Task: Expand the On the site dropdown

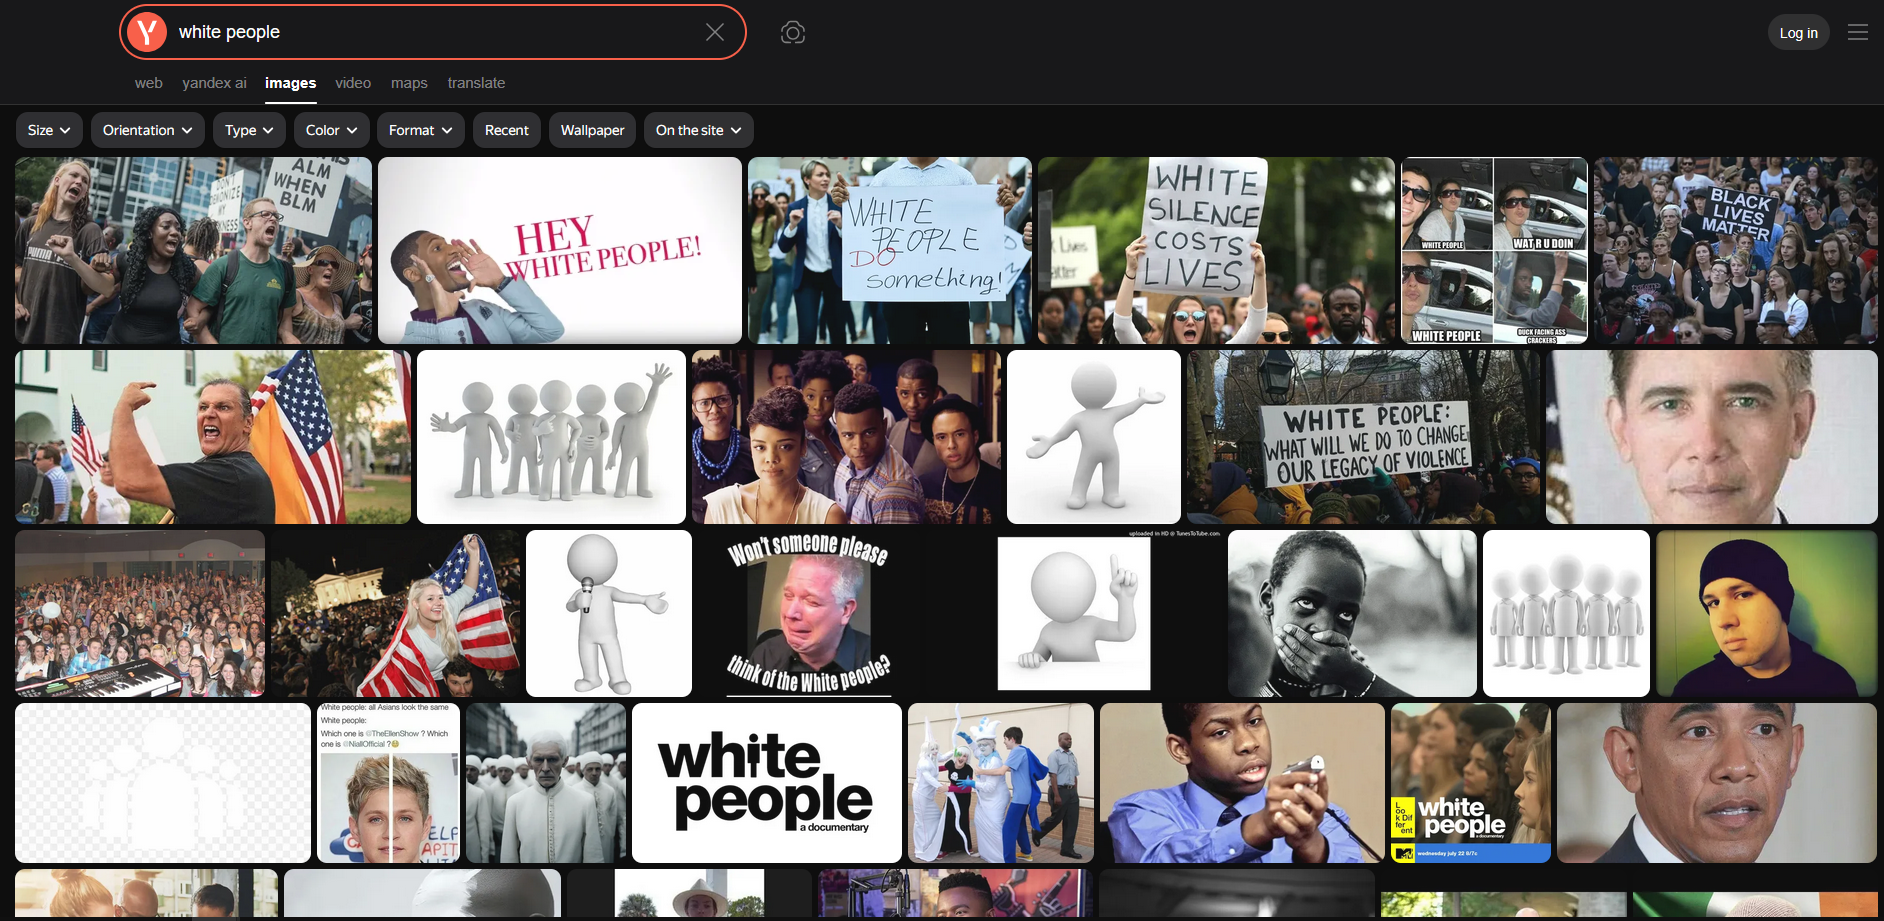Action: 698,130
